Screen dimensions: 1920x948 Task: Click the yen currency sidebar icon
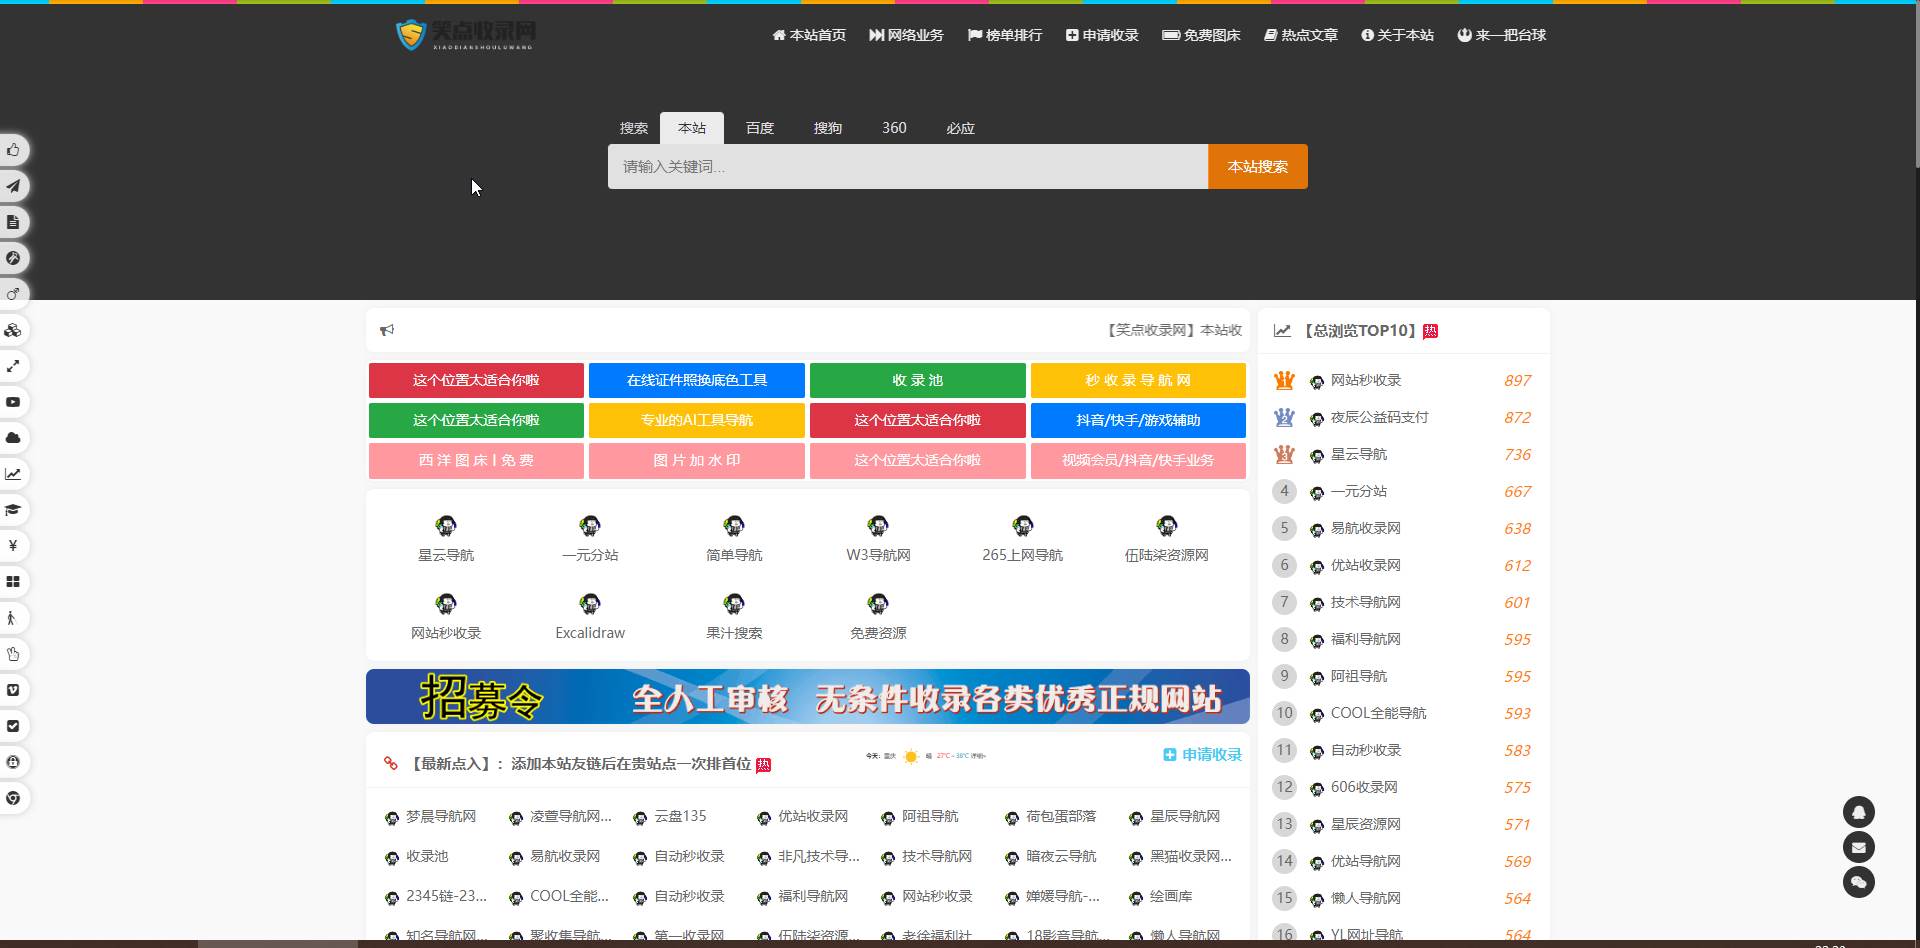pos(13,546)
